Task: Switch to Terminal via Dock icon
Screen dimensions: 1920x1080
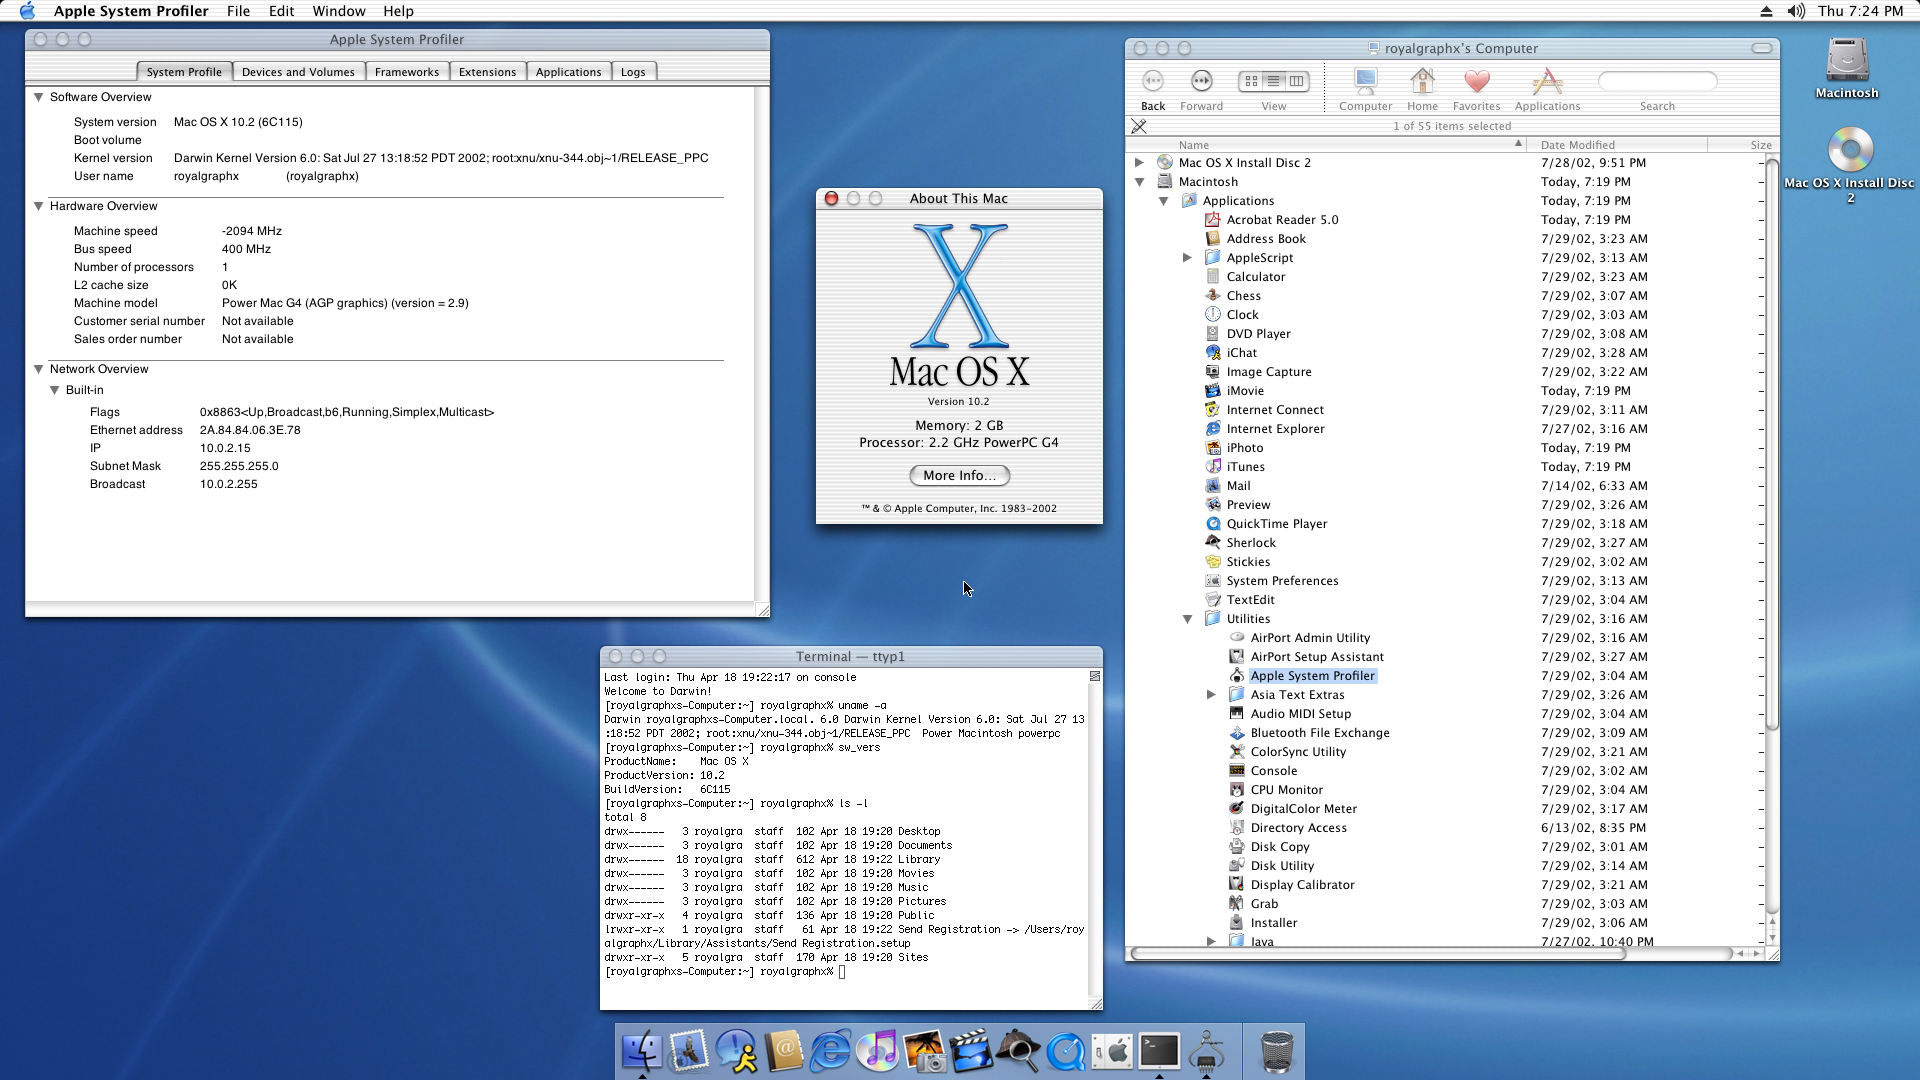Action: click(1159, 1052)
